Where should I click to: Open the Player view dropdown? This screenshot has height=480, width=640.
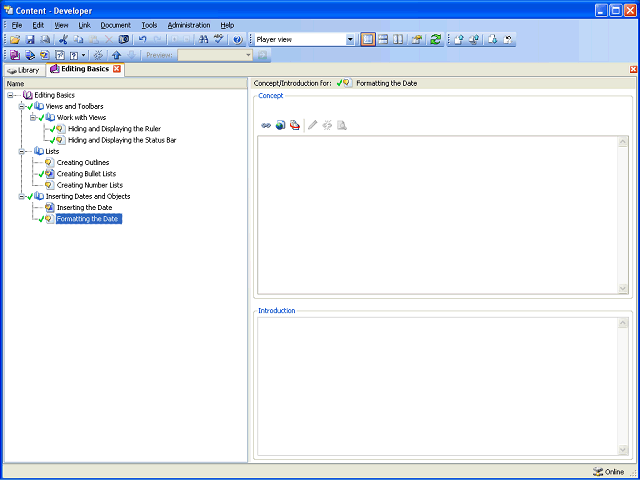pos(350,40)
